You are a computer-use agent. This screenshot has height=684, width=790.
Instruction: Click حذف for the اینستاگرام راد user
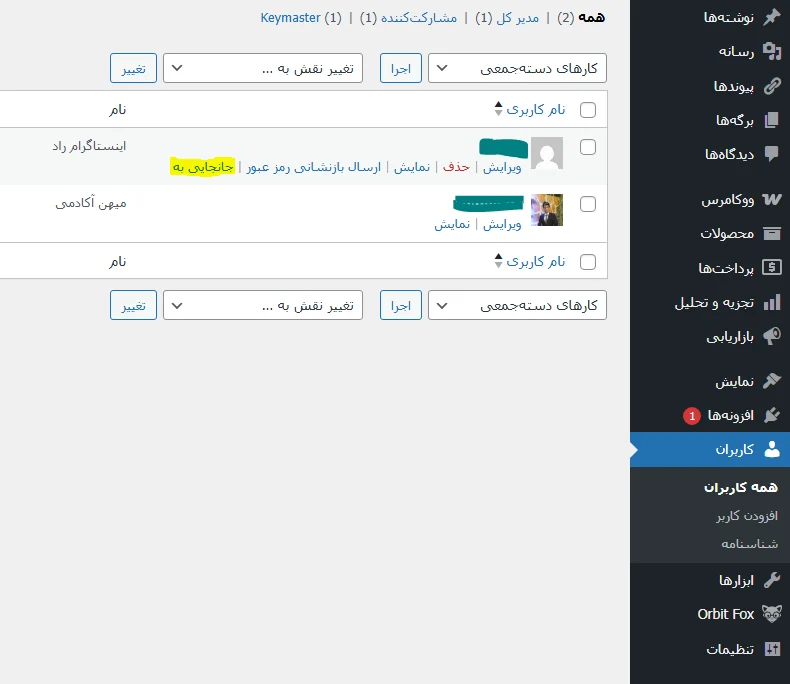coord(456,167)
